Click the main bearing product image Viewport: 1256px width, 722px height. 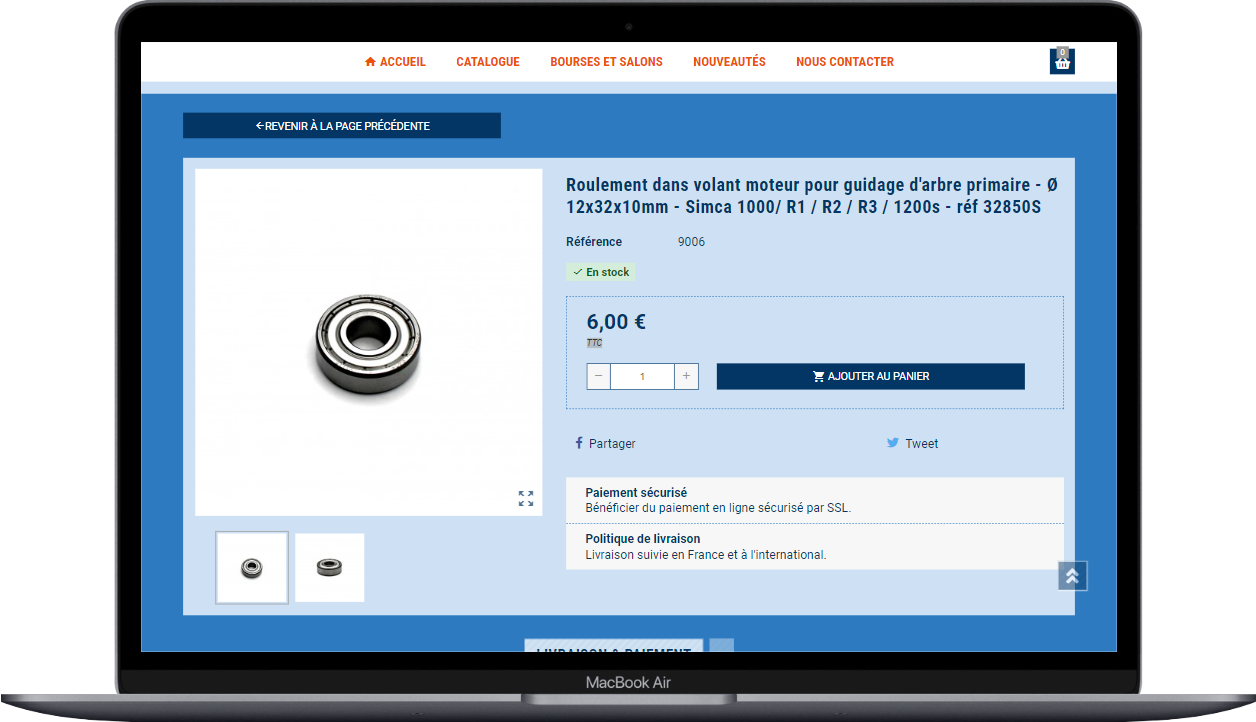(x=368, y=342)
